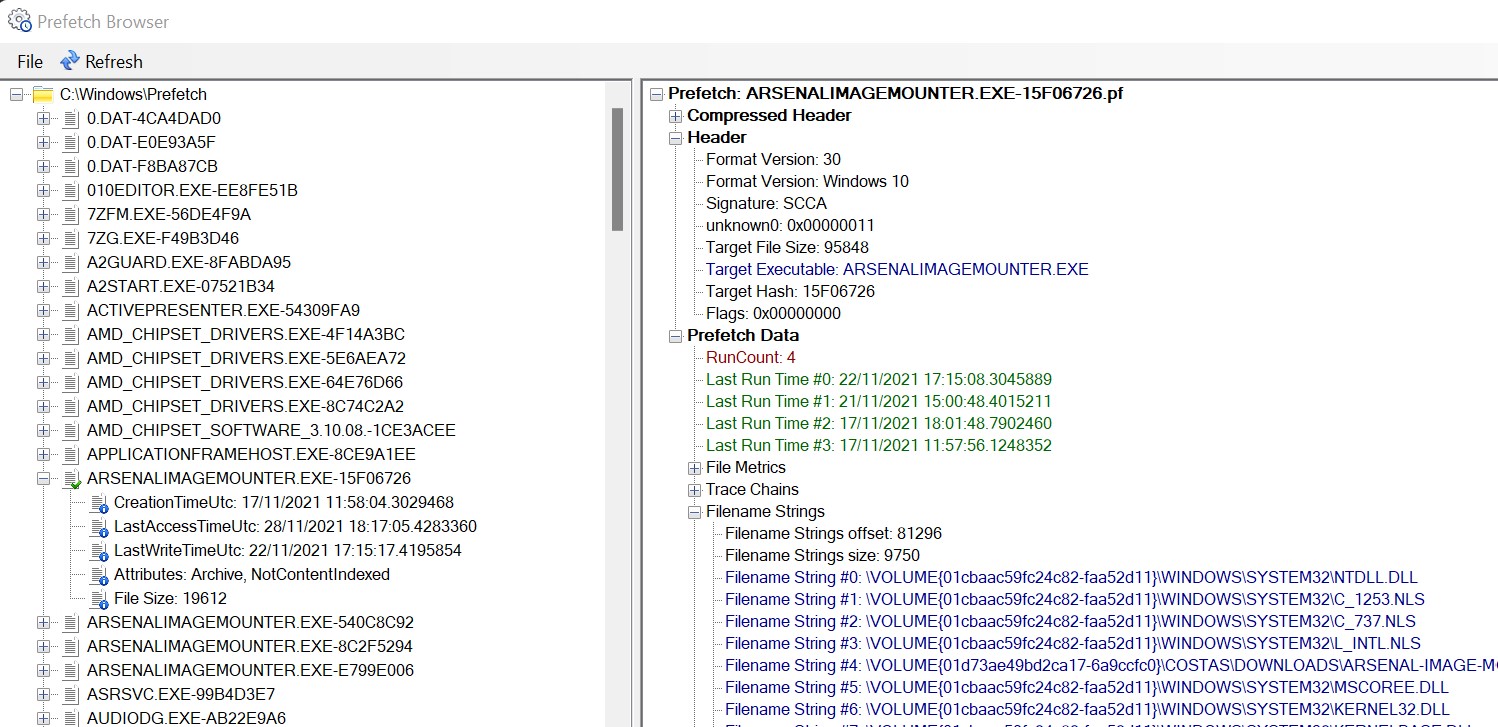Viewport: 1498px width, 727px height.
Task: Expand the Trace Chains node
Action: (x=695, y=489)
